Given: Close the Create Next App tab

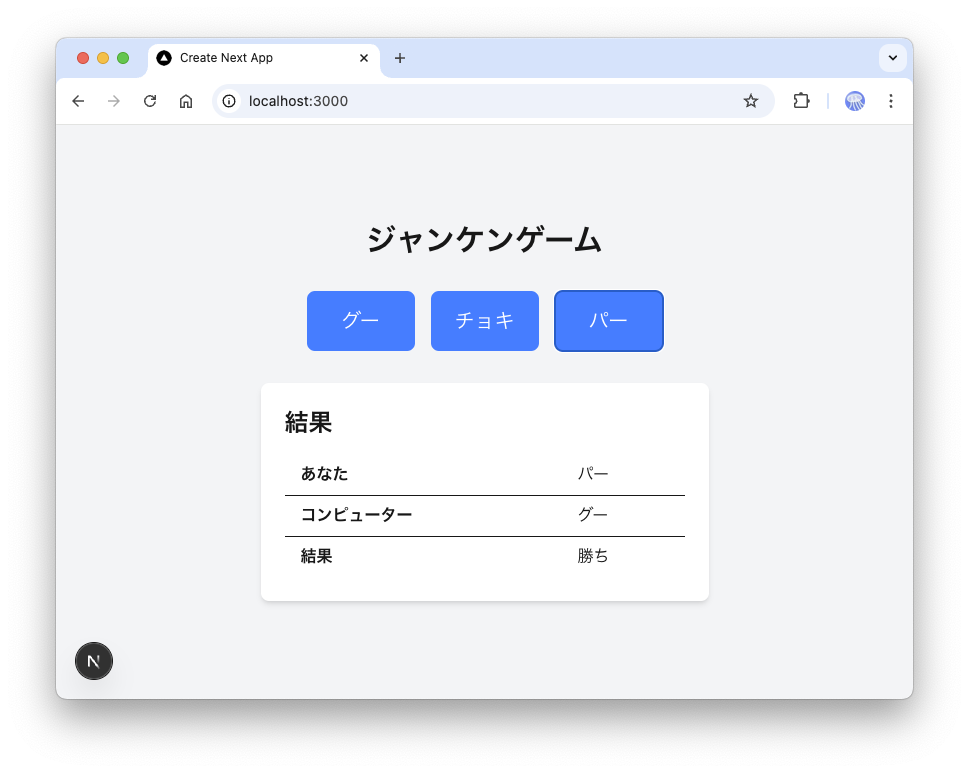Looking at the screenshot, I should [x=364, y=58].
